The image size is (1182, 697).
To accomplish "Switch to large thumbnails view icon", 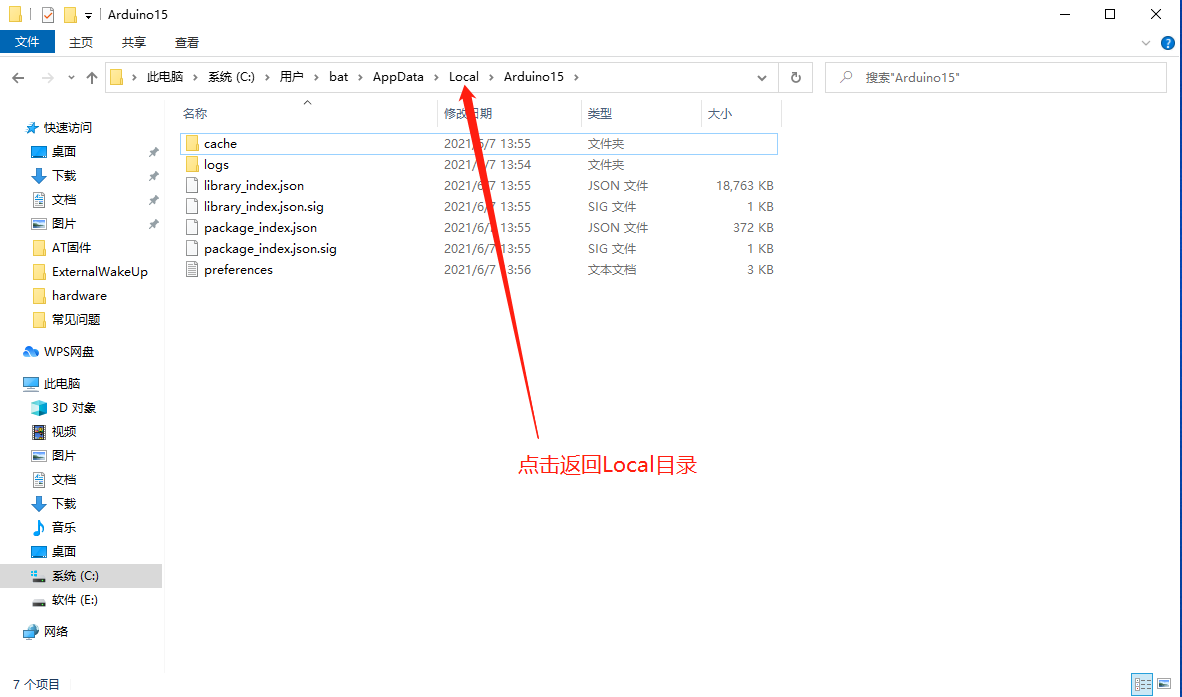I will tap(1165, 684).
